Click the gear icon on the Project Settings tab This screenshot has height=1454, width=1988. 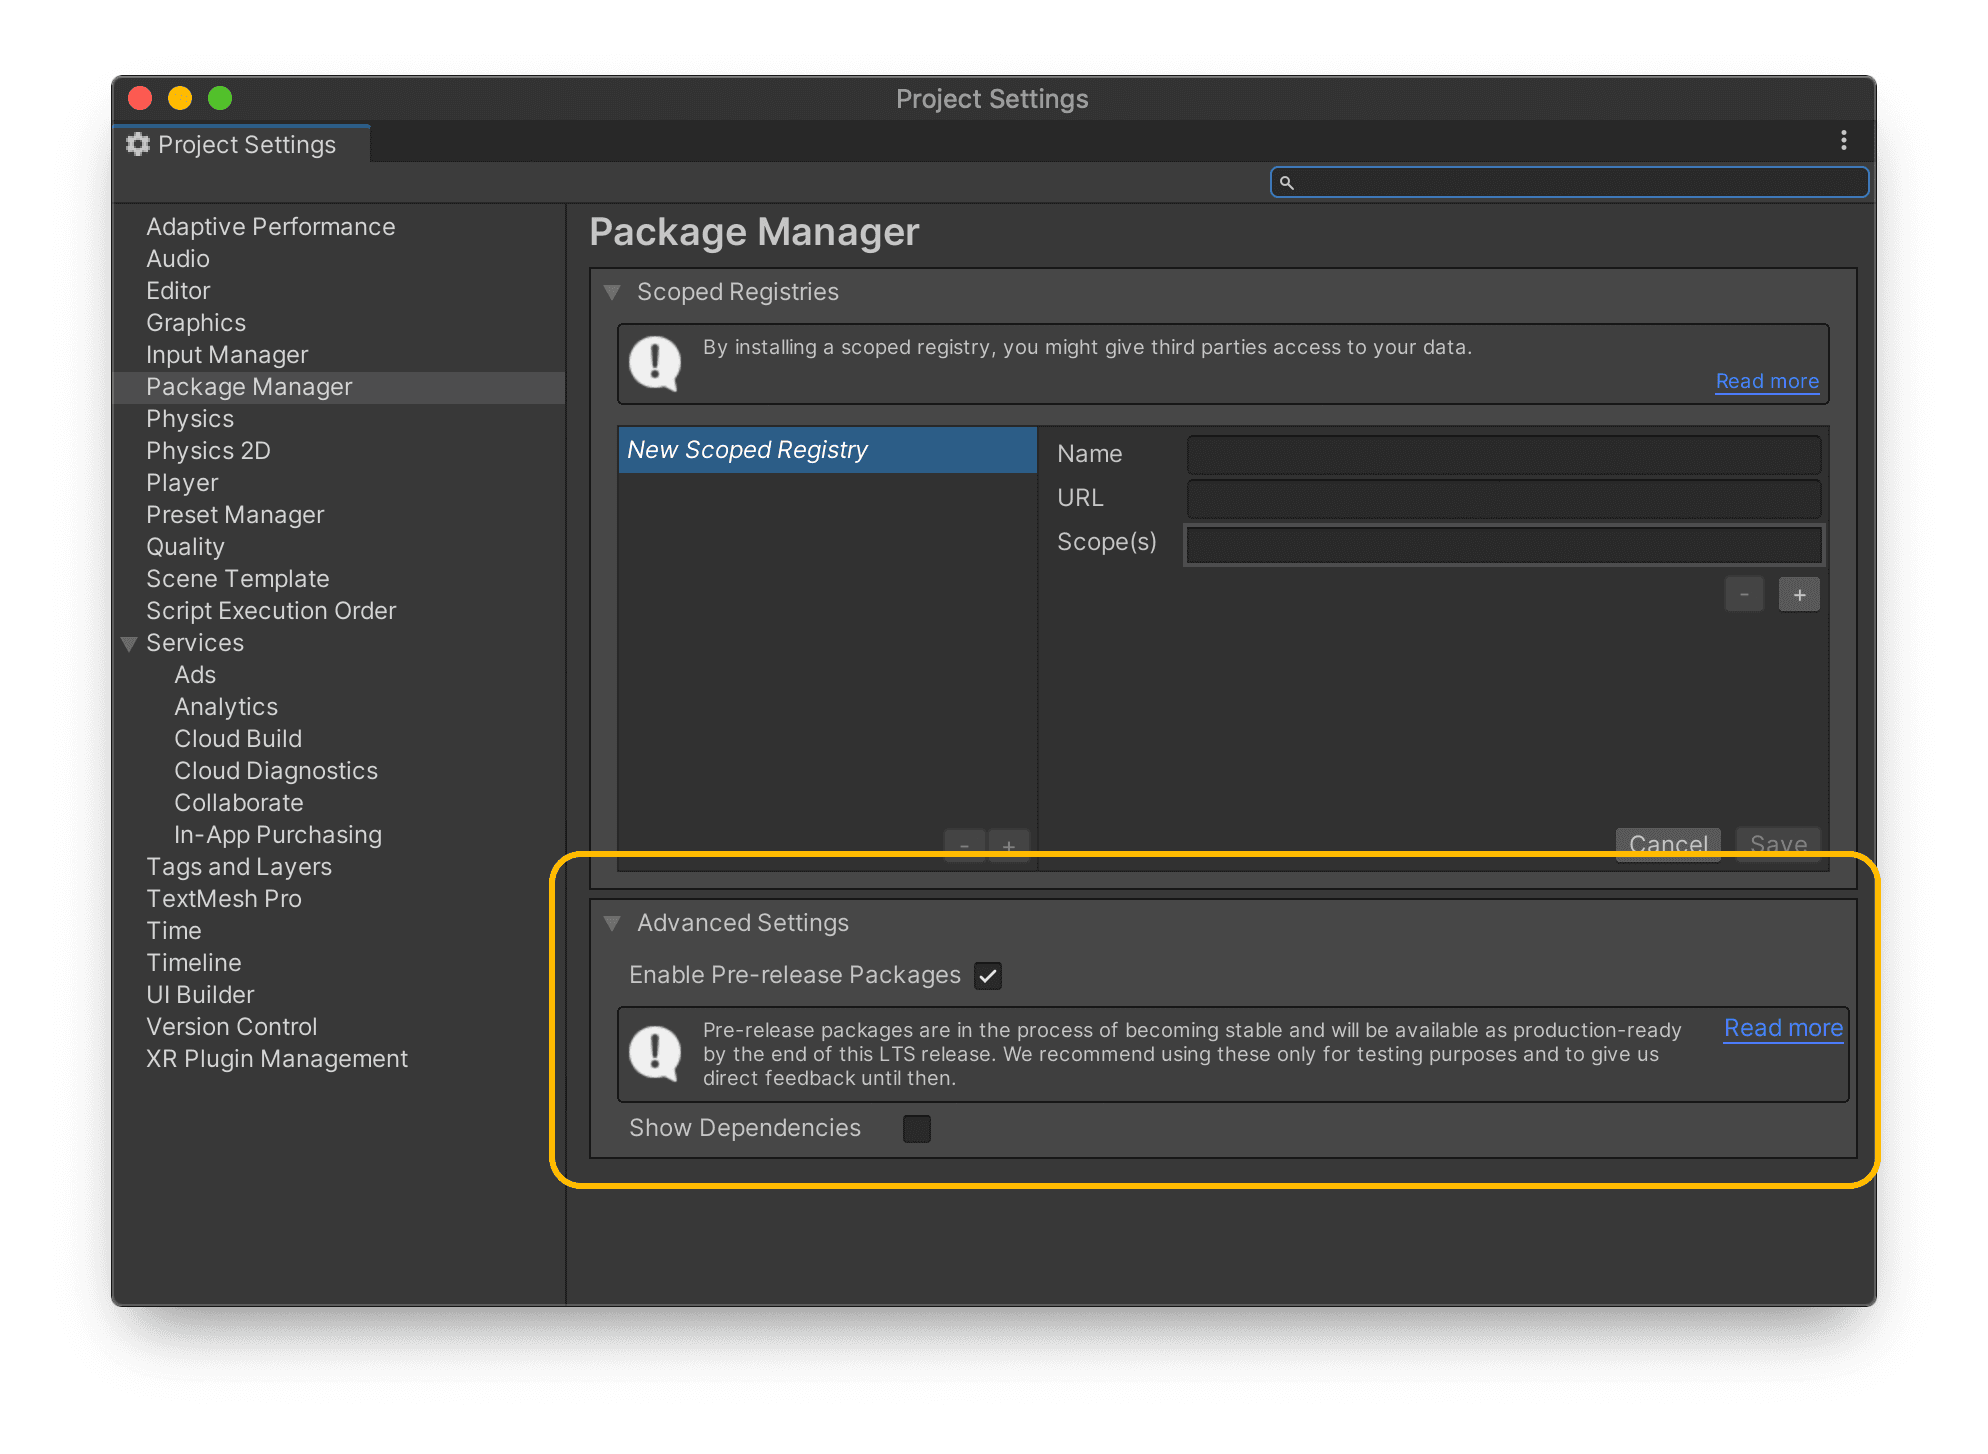tap(137, 144)
